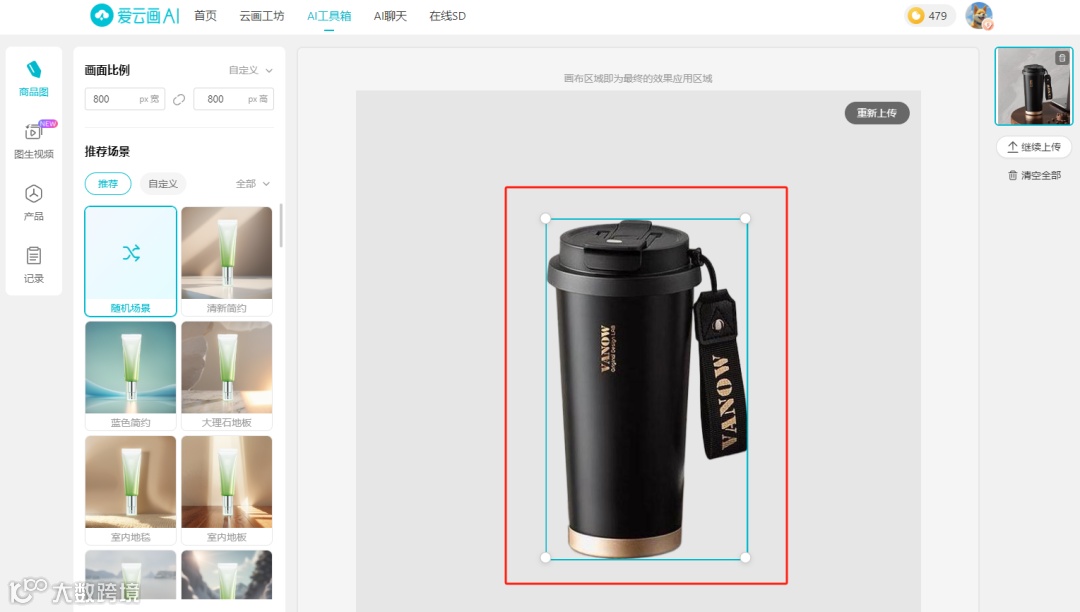The image size is (1080, 612).
Task: Choose the 蓝色简约 scene thumbnail
Action: tap(131, 376)
